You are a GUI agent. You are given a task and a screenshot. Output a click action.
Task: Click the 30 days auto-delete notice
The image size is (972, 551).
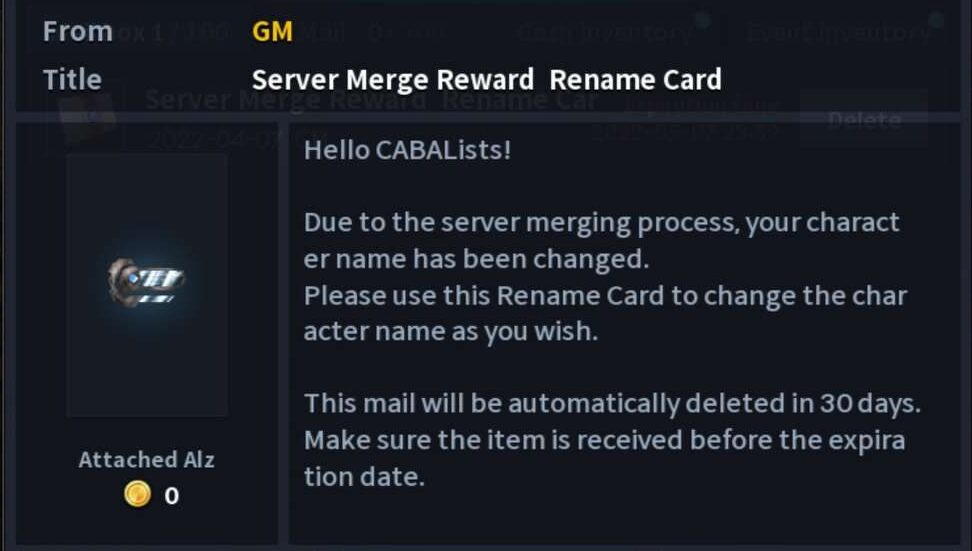coord(612,403)
